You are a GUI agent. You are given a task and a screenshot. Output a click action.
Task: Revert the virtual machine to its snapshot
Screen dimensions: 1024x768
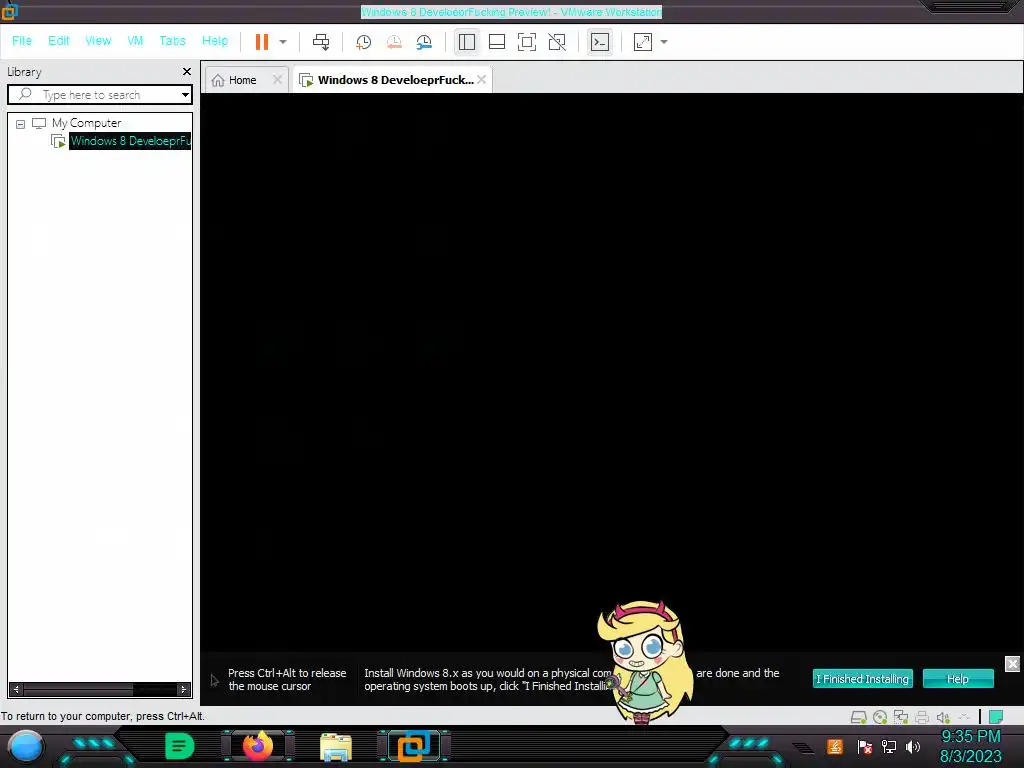click(394, 42)
